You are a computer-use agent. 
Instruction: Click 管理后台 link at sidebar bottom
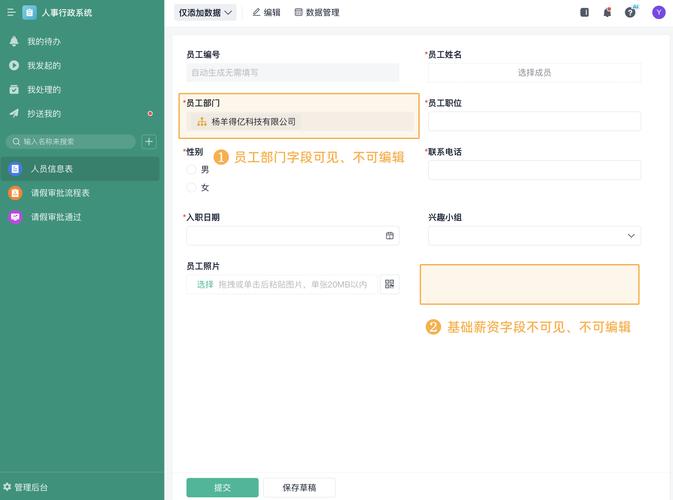coord(26,487)
